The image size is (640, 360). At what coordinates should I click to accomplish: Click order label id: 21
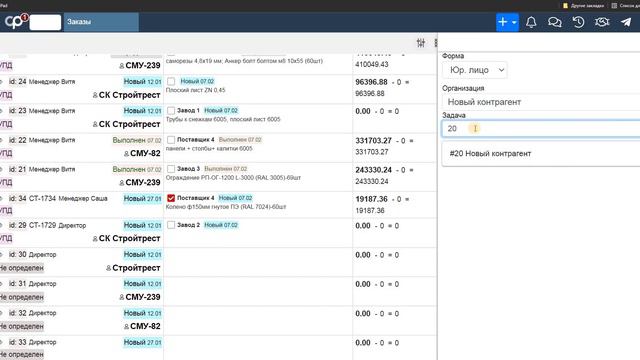pyautogui.click(x=18, y=169)
